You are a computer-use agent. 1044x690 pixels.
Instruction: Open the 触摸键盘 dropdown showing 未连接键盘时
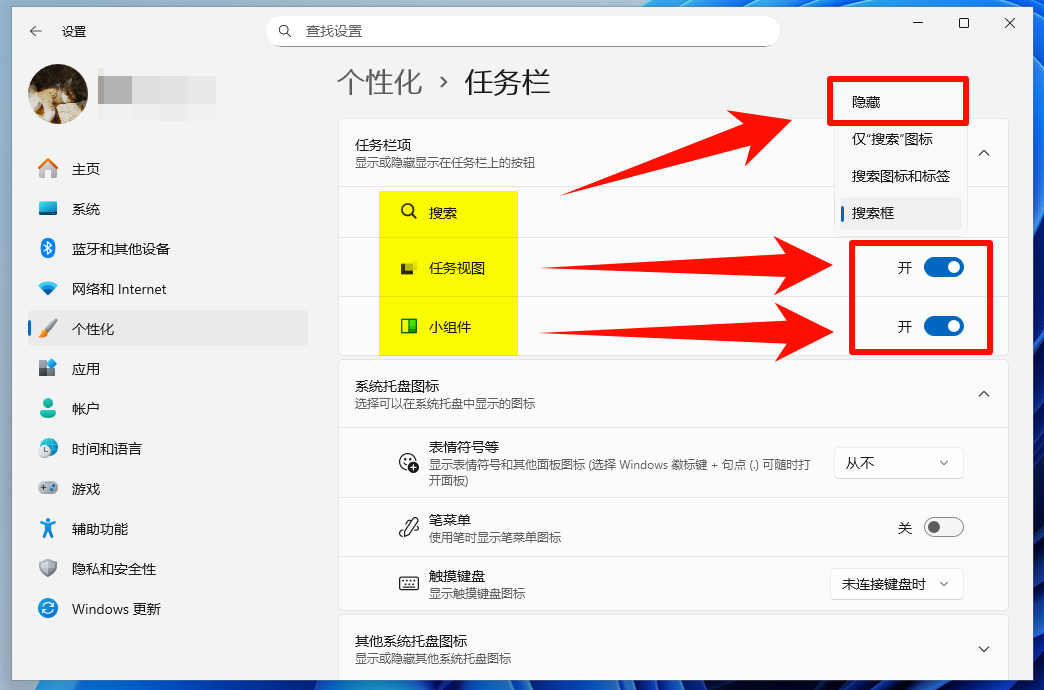[896, 584]
